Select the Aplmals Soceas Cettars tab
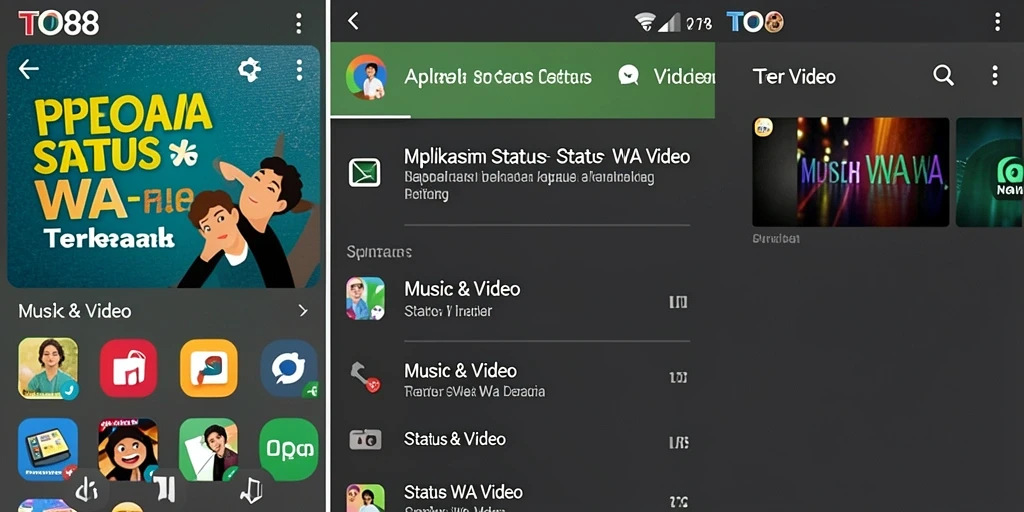The height and width of the screenshot is (512, 1024). click(498, 77)
